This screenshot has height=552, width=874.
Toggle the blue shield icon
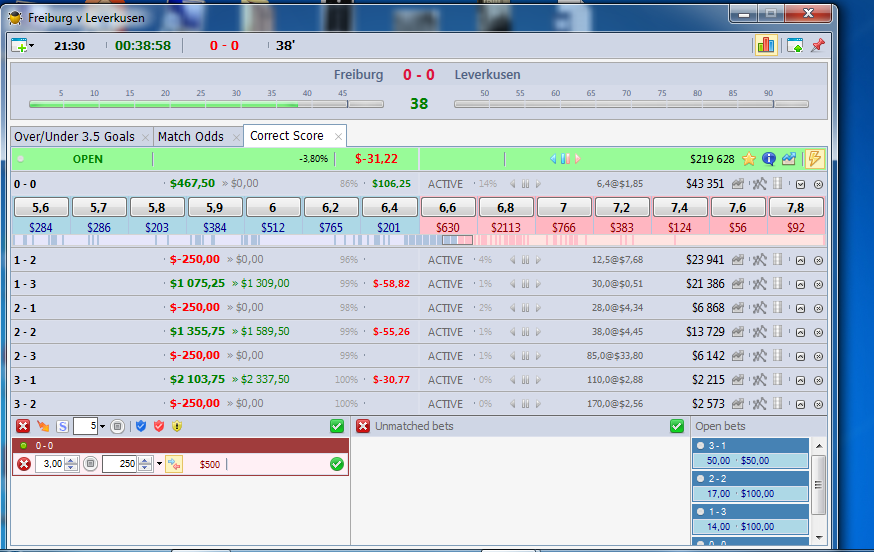[141, 427]
